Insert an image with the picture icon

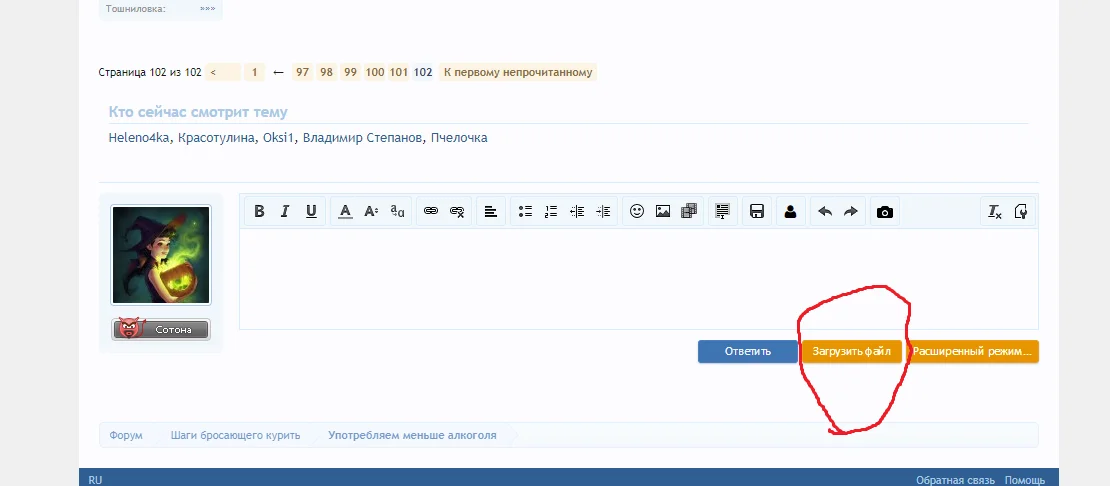663,212
